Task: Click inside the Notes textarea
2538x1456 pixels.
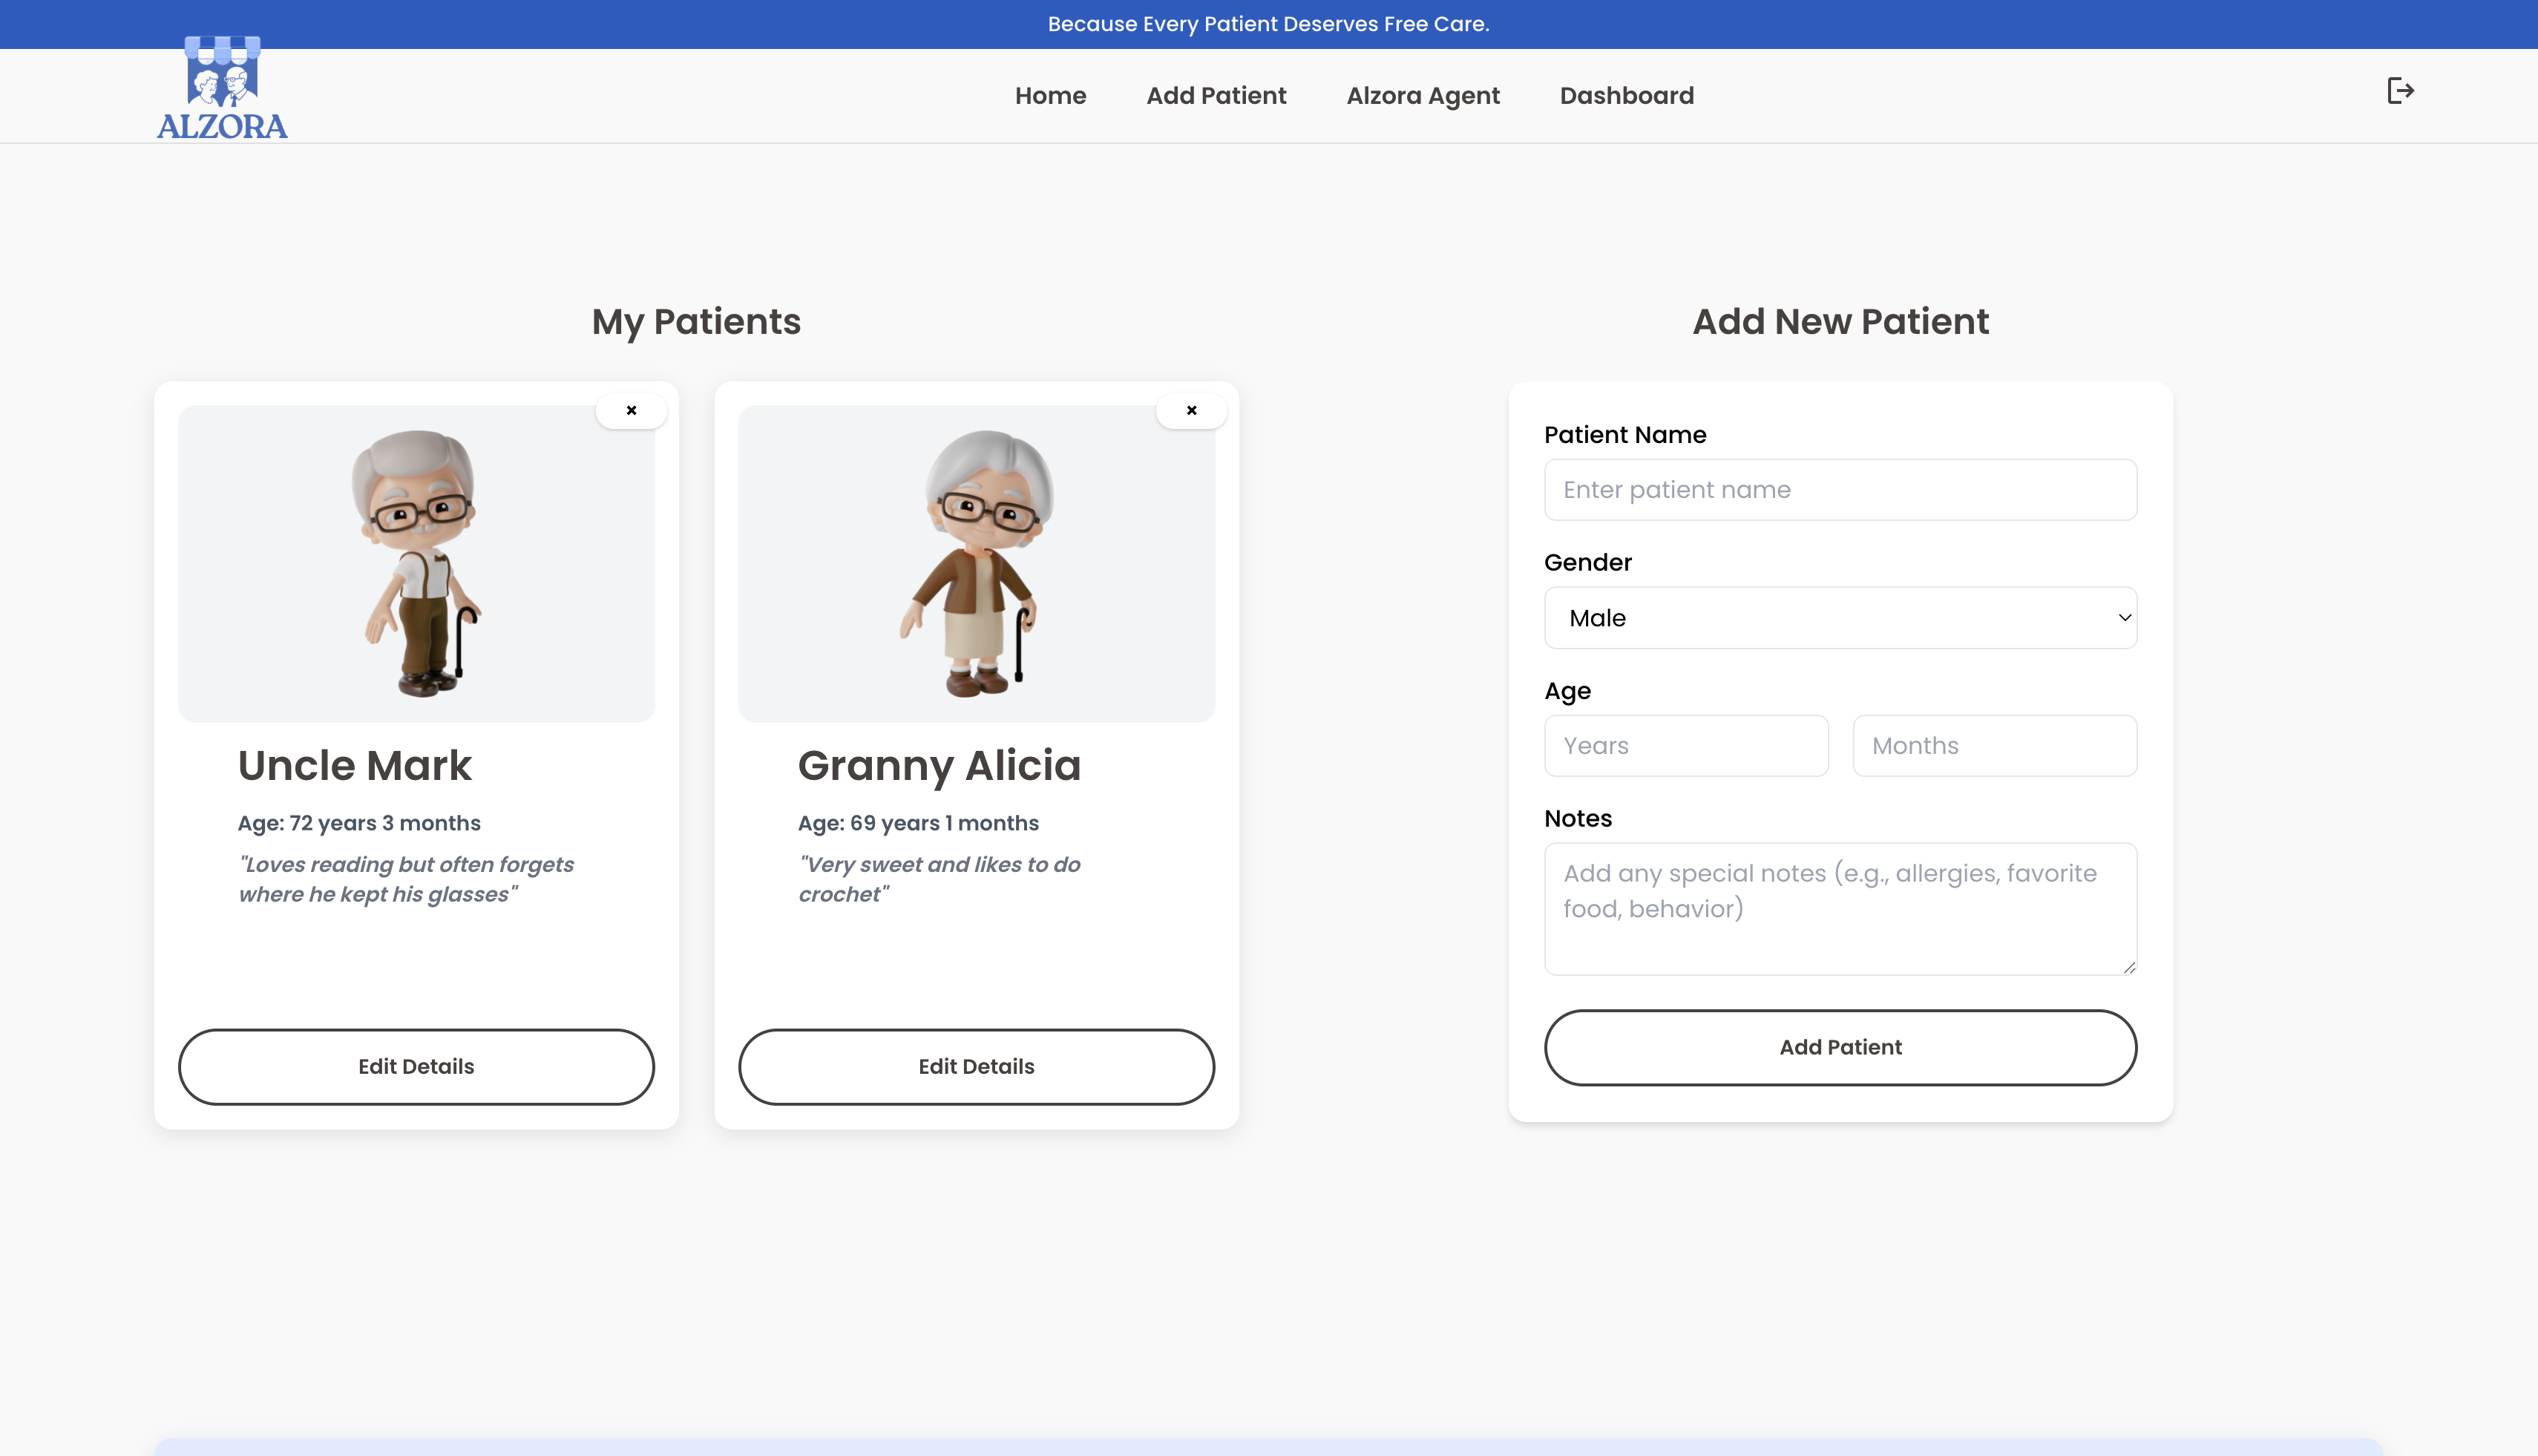Action: [x=1840, y=908]
